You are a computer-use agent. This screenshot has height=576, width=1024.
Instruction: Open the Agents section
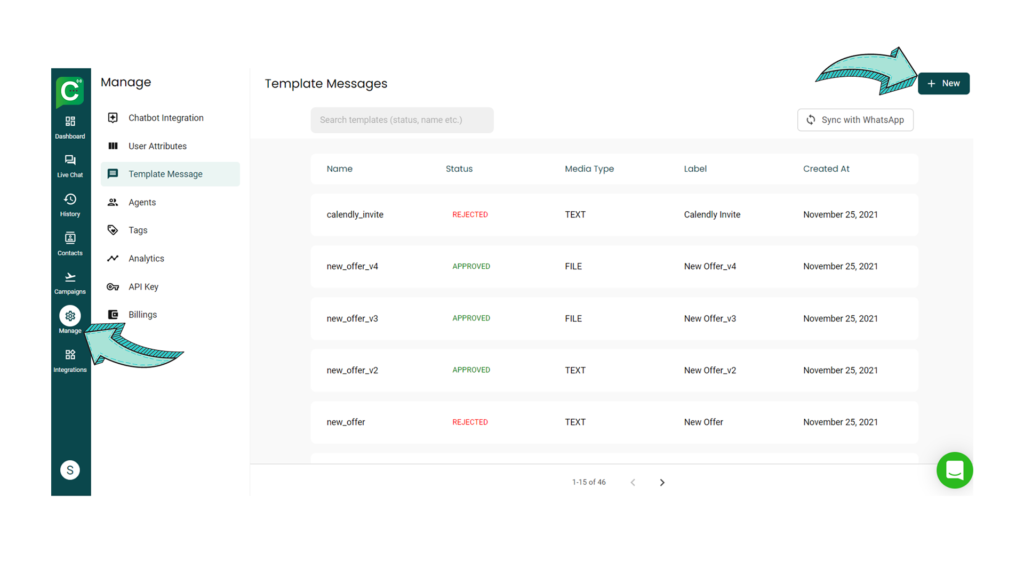(x=142, y=202)
